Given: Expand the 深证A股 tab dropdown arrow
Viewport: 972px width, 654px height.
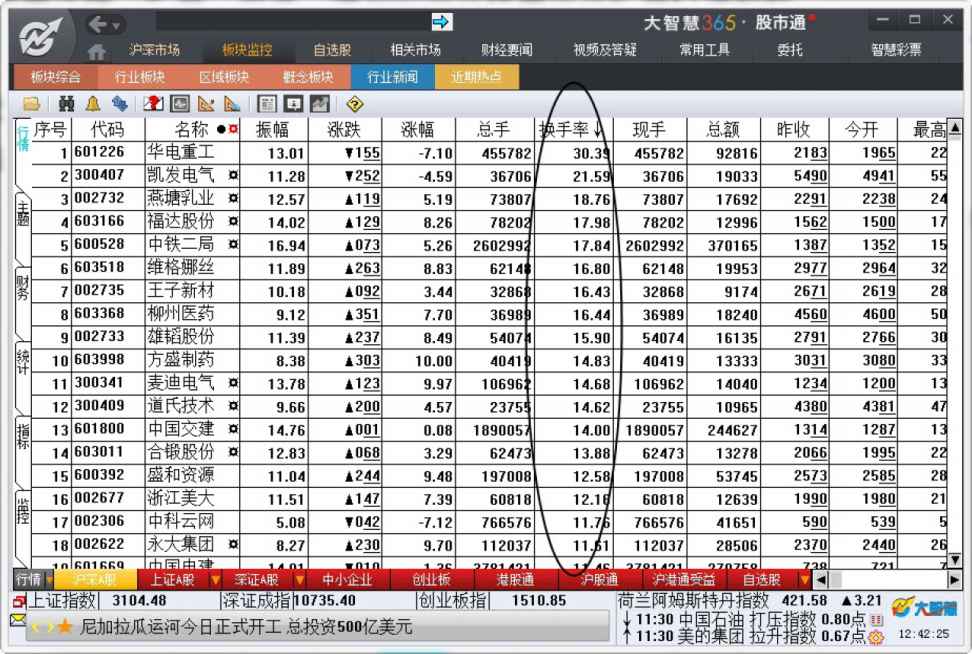Looking at the screenshot, I should [x=300, y=580].
